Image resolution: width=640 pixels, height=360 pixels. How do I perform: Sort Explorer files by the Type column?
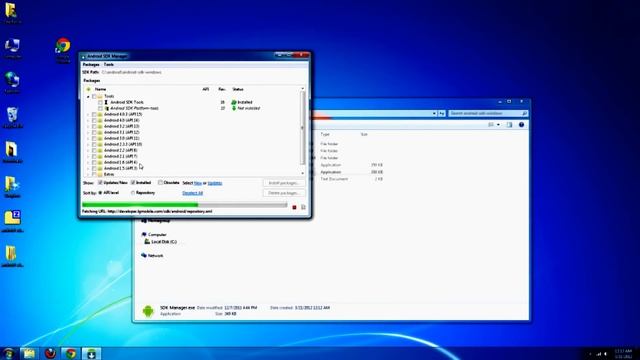[325, 134]
